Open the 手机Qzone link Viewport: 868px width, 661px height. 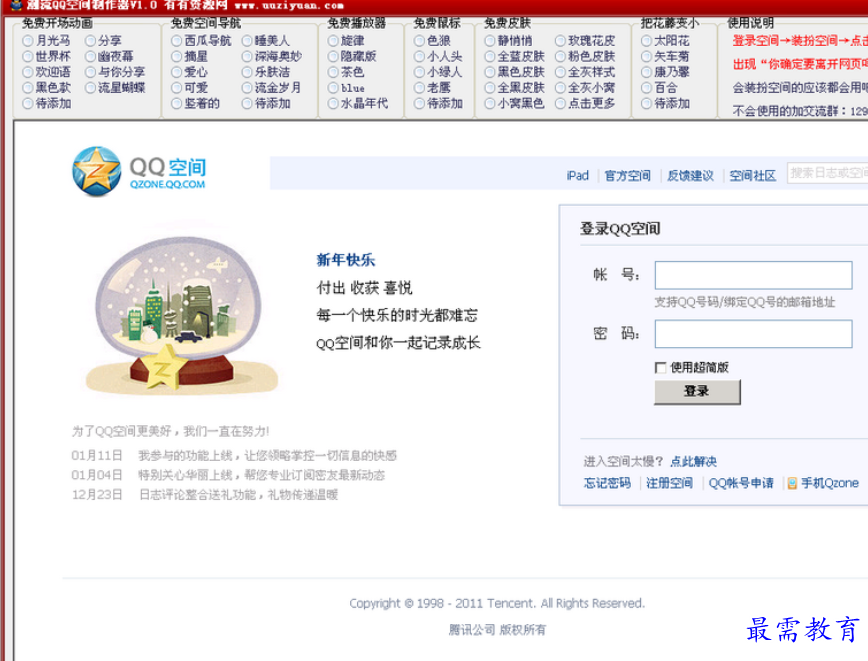coord(829,483)
